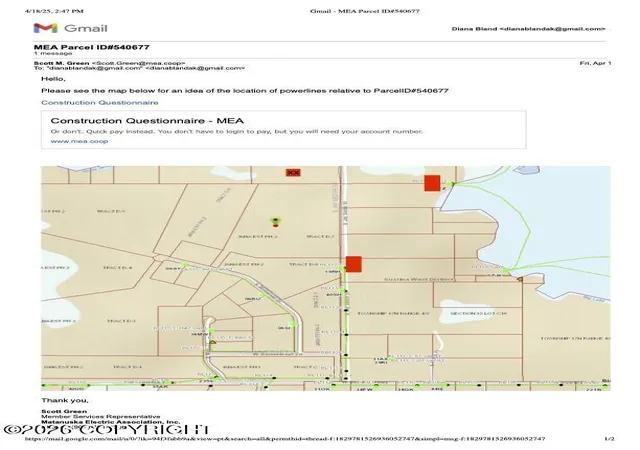
Task: Click sender email Scott.Green@mea.coop
Action: click(x=138, y=63)
